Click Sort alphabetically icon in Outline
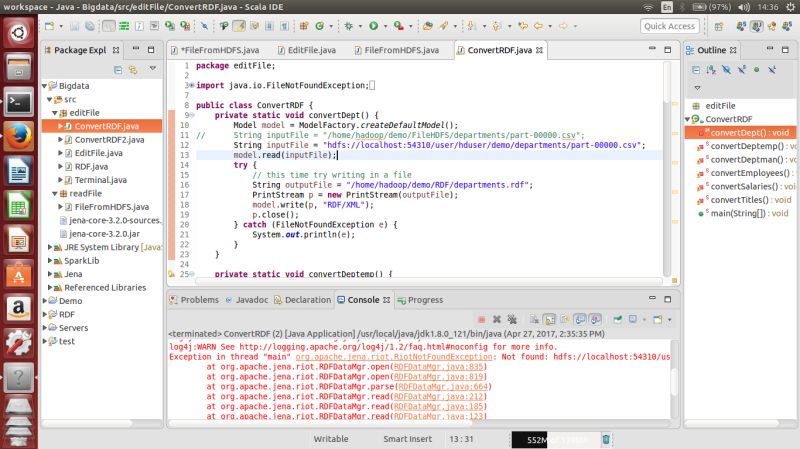Screen dimensions: 800x449 pos(711,70)
